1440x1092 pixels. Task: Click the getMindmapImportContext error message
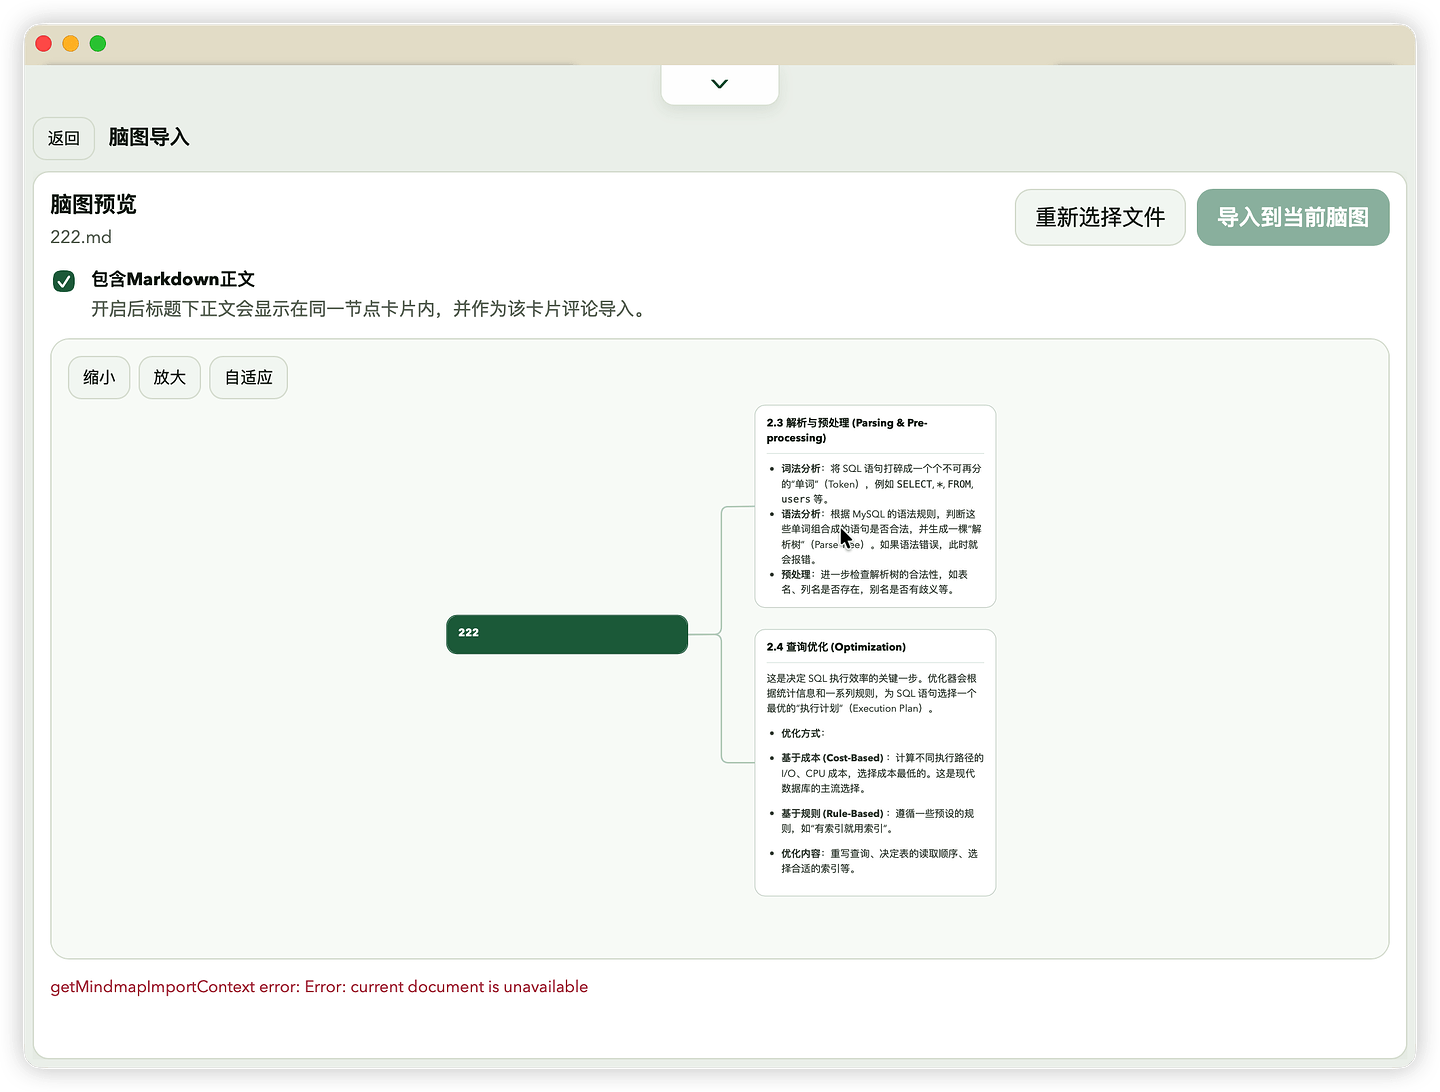(x=319, y=987)
